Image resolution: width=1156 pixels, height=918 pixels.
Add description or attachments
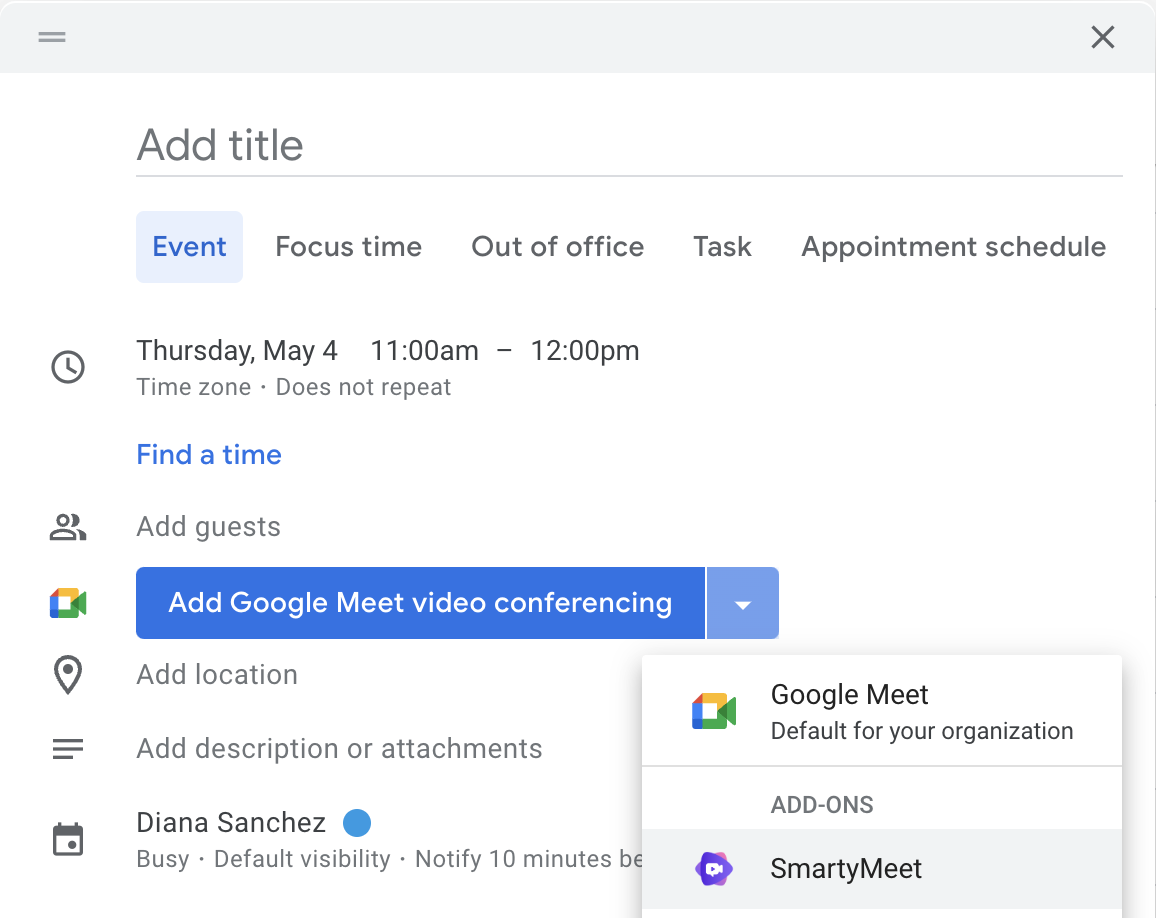coord(339,749)
